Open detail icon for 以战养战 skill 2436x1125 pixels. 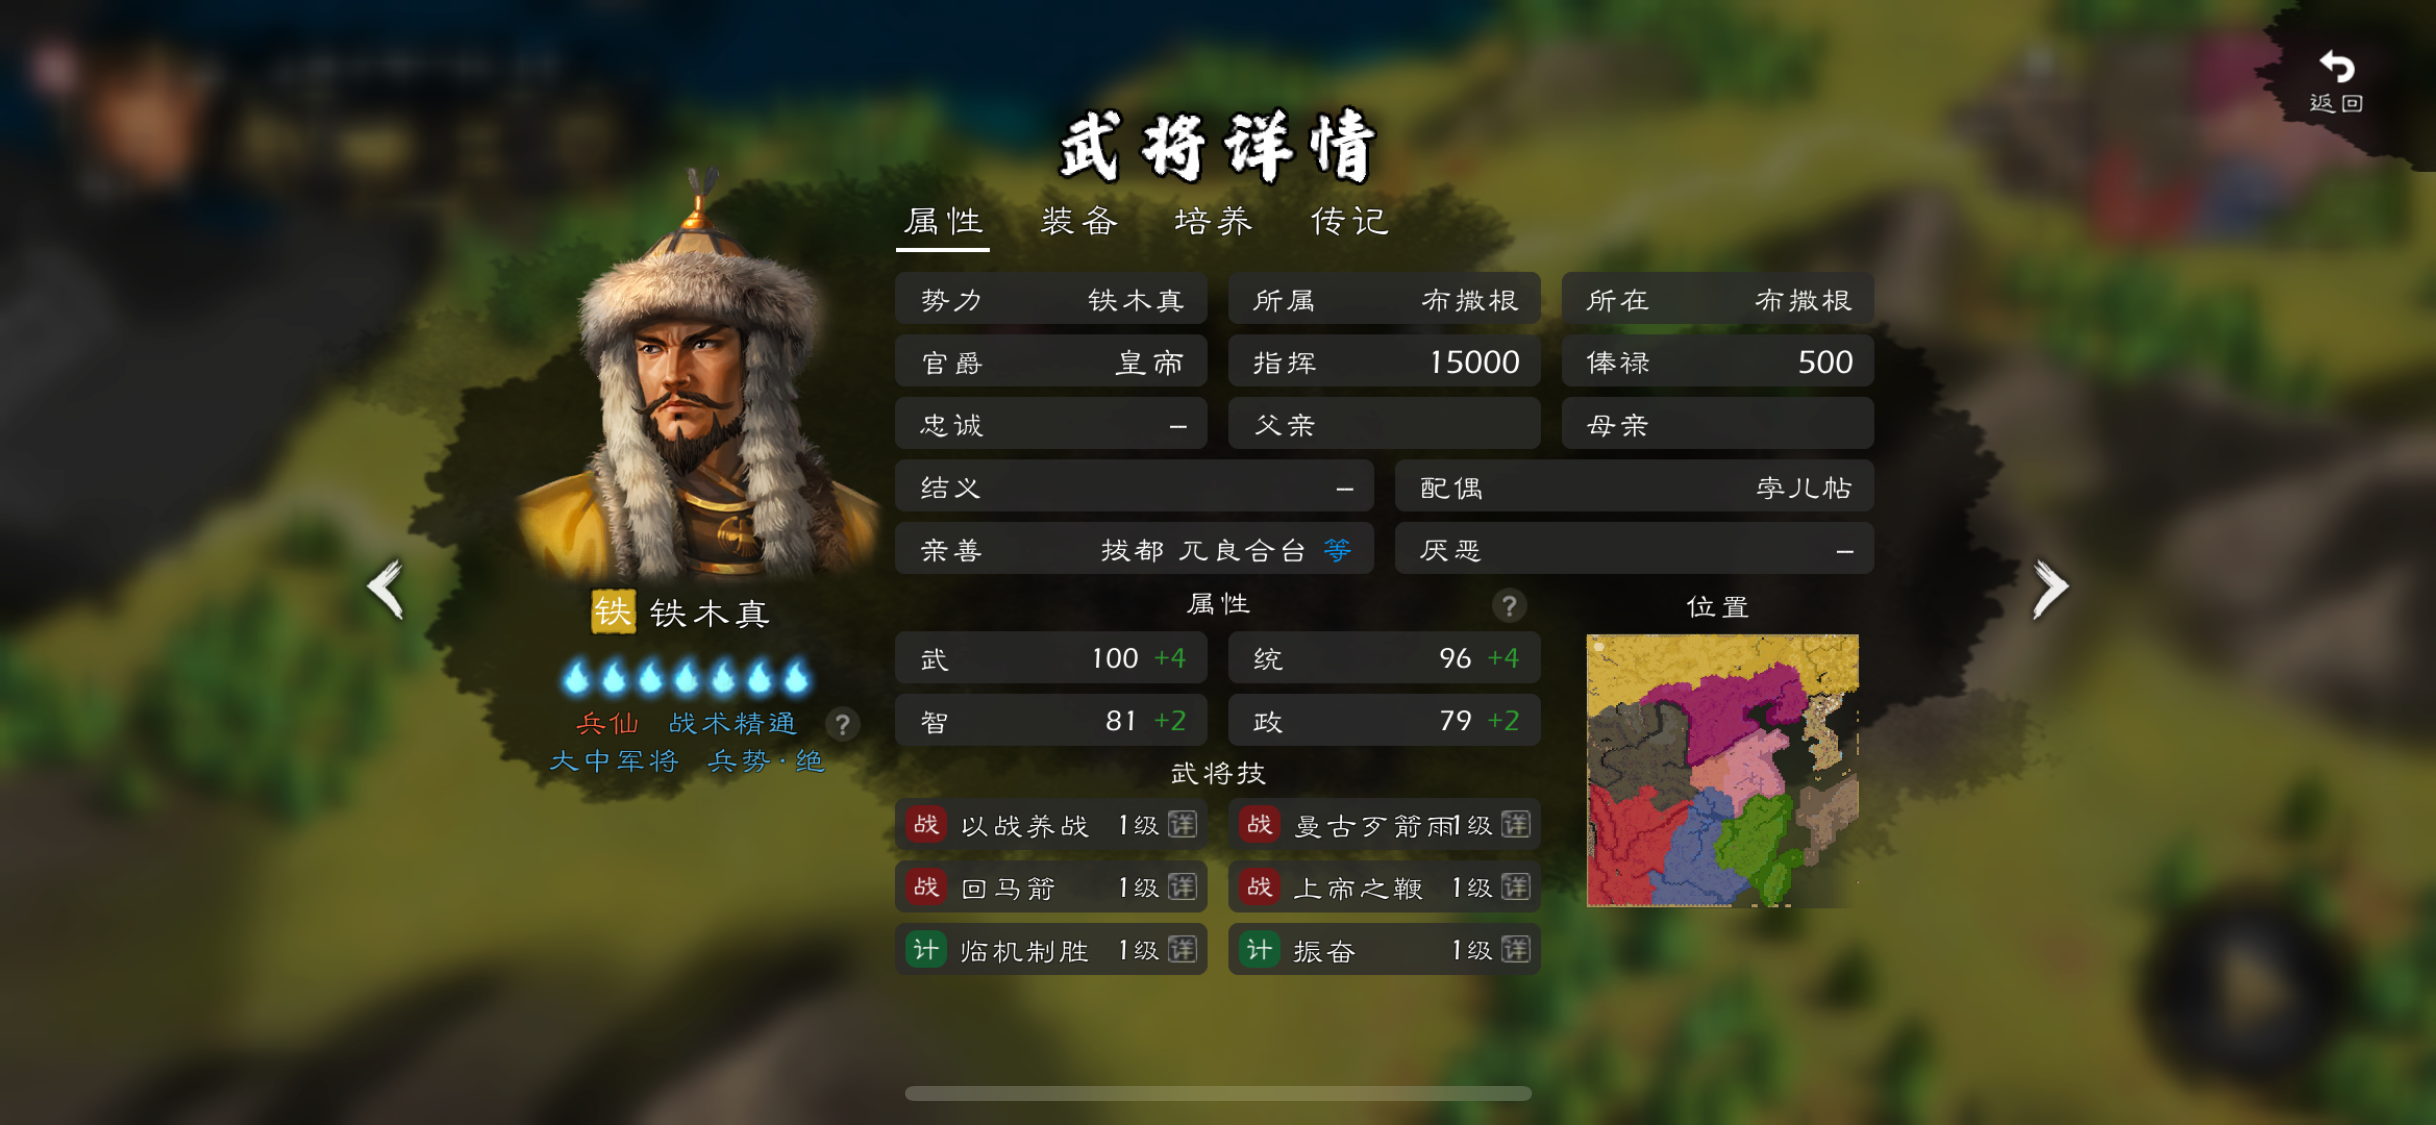(1182, 825)
